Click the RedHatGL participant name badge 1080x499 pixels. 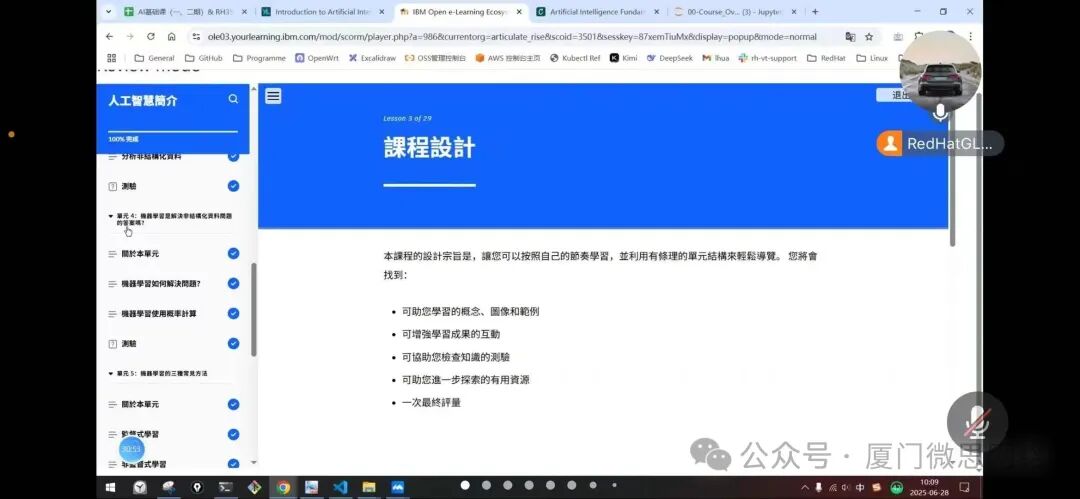pos(939,143)
